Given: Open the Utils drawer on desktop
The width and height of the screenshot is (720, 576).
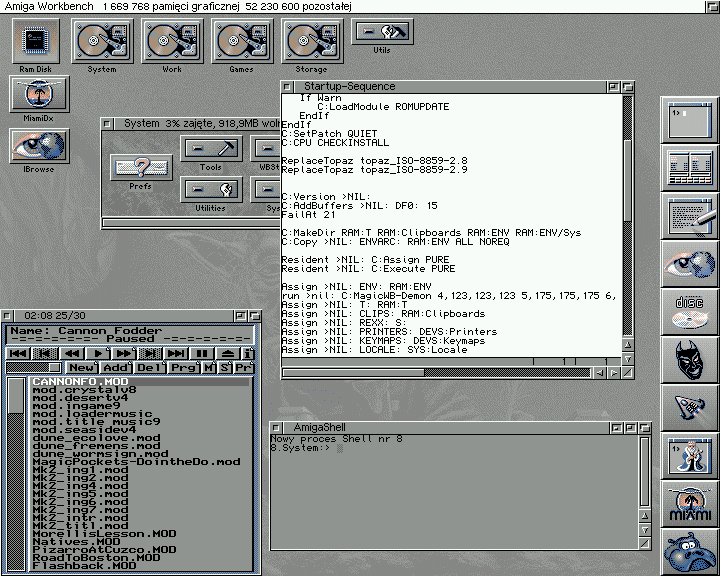Looking at the screenshot, I should 382,32.
